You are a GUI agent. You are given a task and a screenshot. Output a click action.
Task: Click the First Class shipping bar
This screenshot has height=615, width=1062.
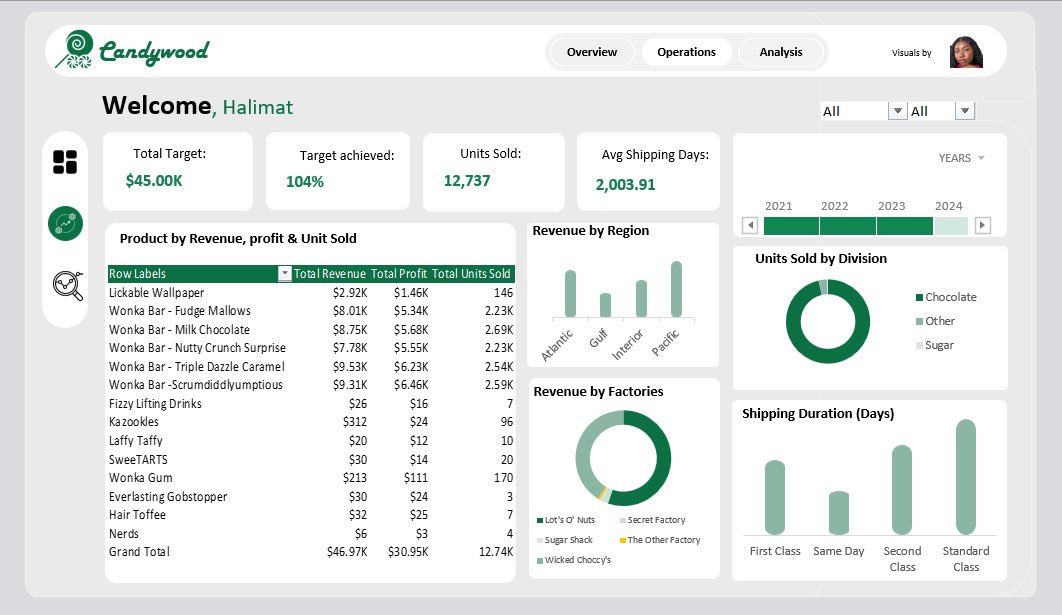pyautogui.click(x=775, y=497)
